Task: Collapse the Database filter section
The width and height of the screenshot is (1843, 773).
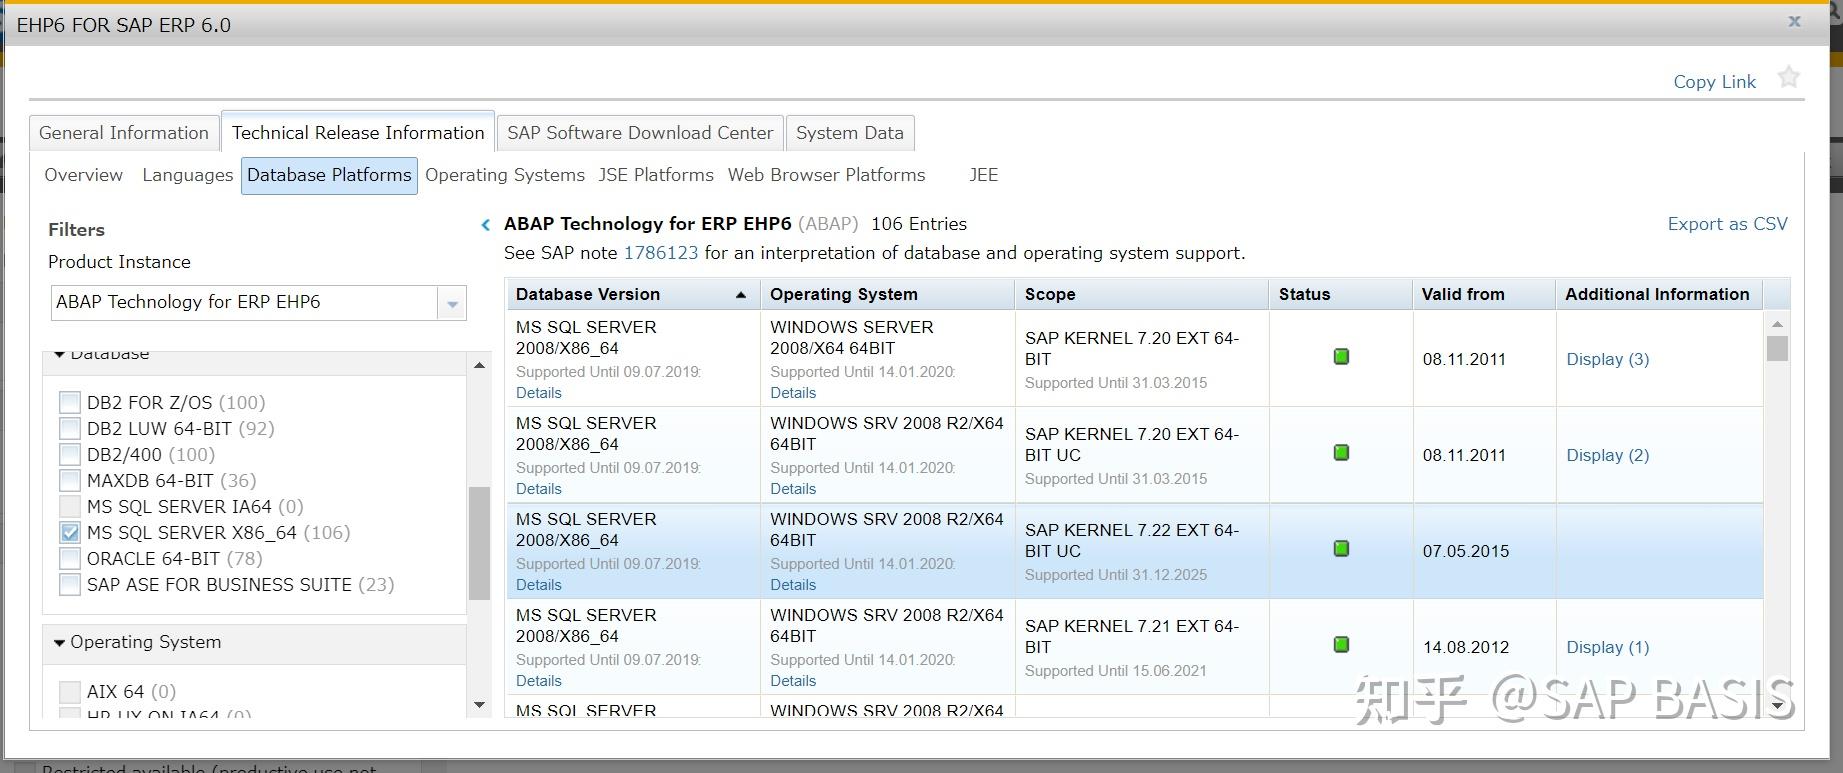Action: click(x=60, y=354)
